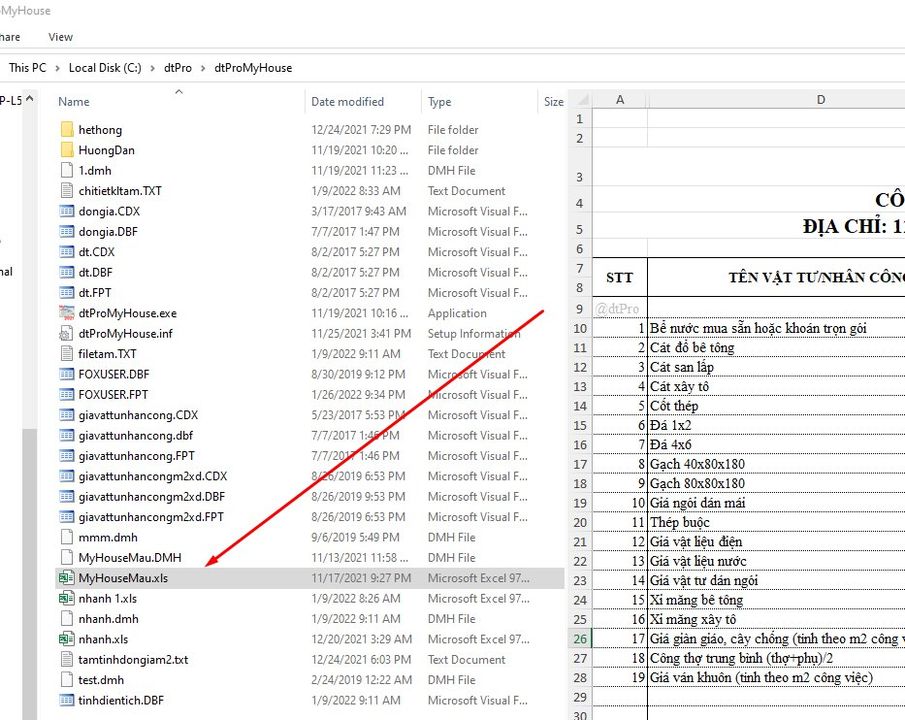Image resolution: width=905 pixels, height=720 pixels.
Task: Select the tinhdientich.DBF file icon
Action: coord(67,700)
